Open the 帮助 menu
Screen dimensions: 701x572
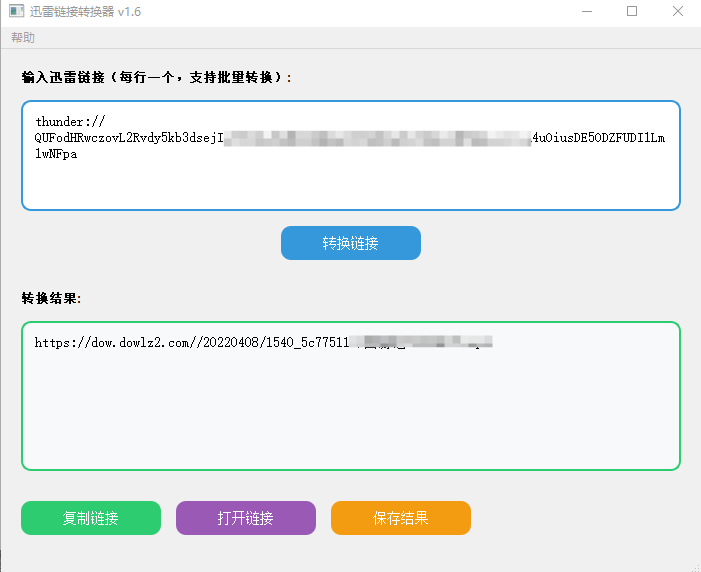[x=23, y=38]
